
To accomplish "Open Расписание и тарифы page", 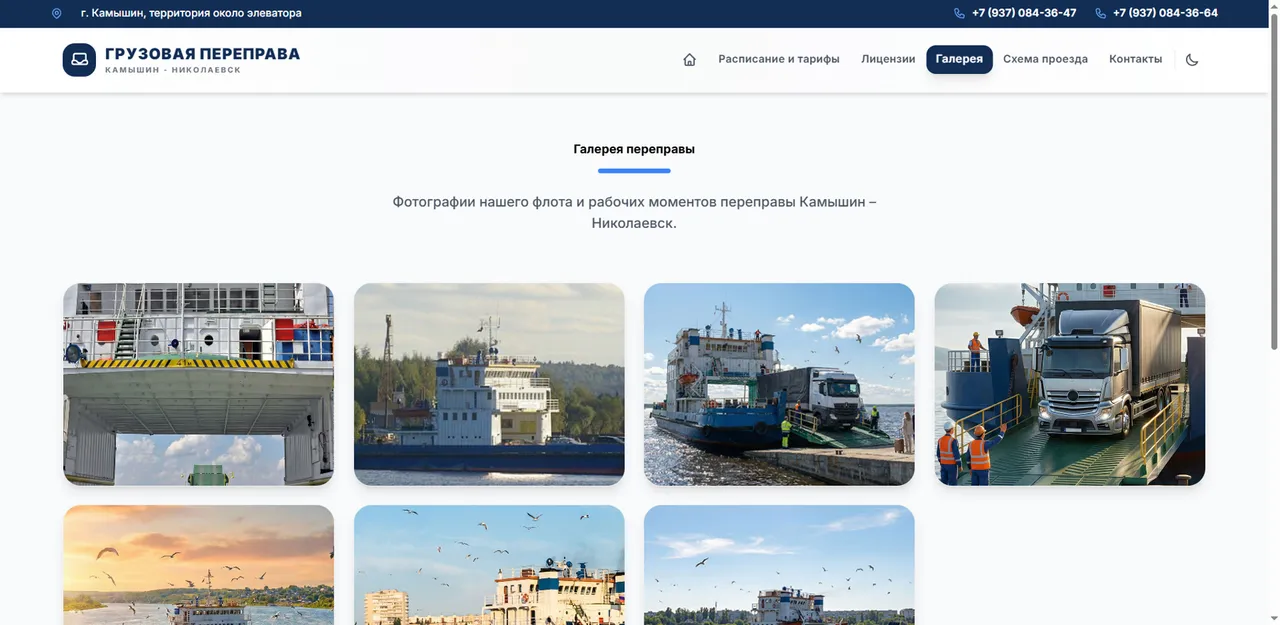I will pos(779,59).
